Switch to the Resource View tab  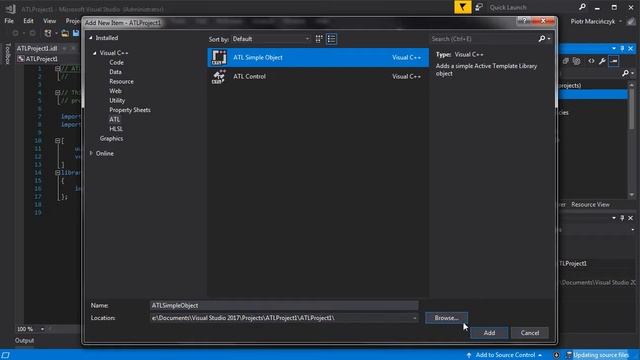click(x=590, y=204)
